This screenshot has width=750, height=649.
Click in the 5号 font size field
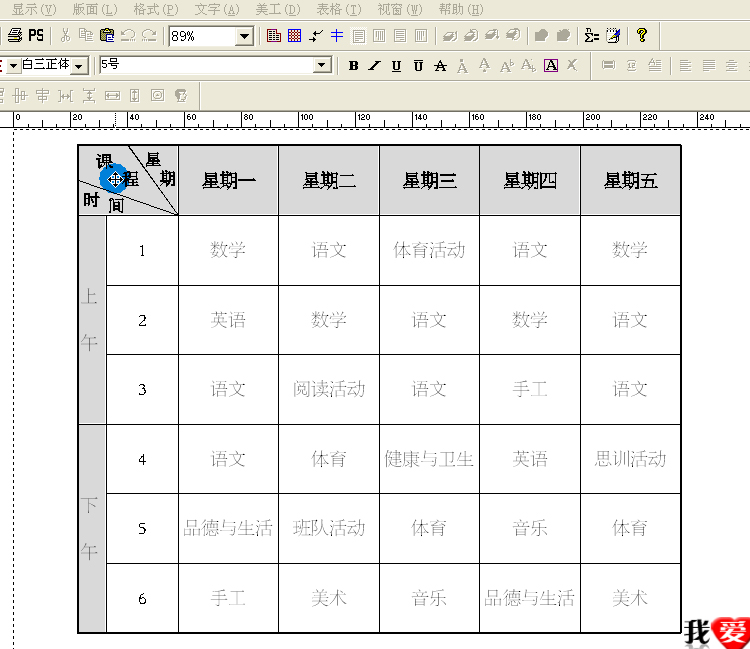207,65
